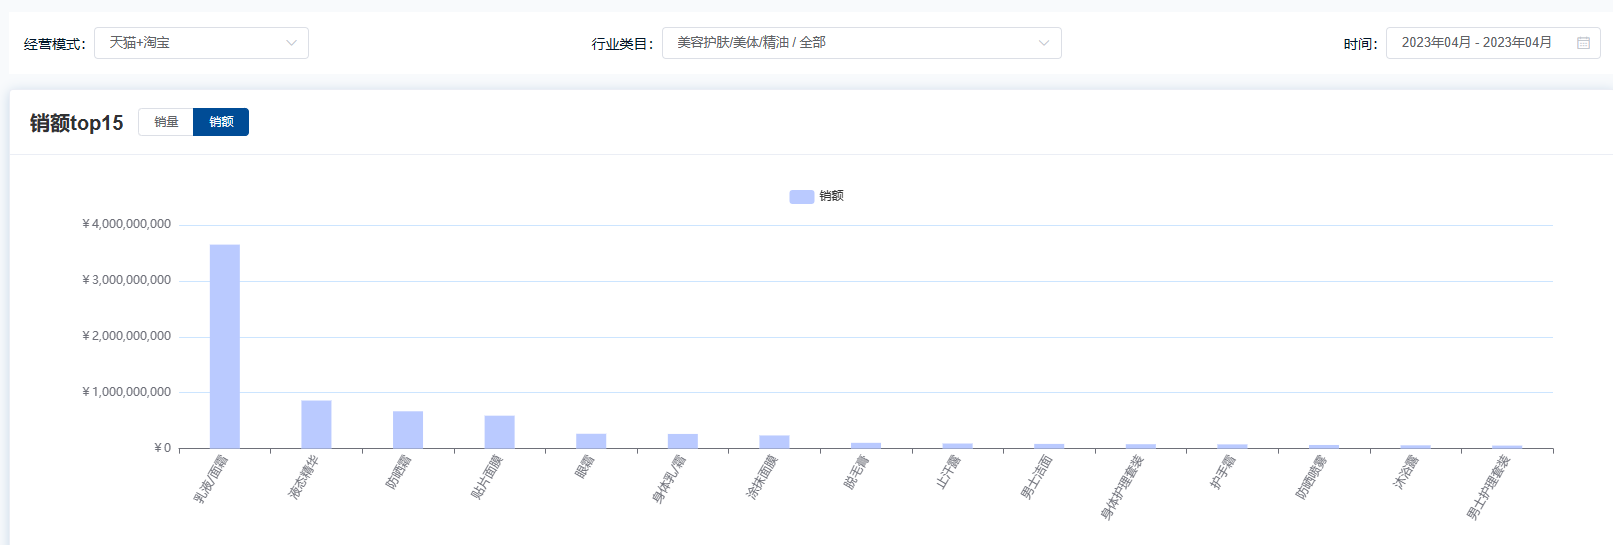Click the 乳液/面霜 bar in chart

pyautogui.click(x=224, y=346)
